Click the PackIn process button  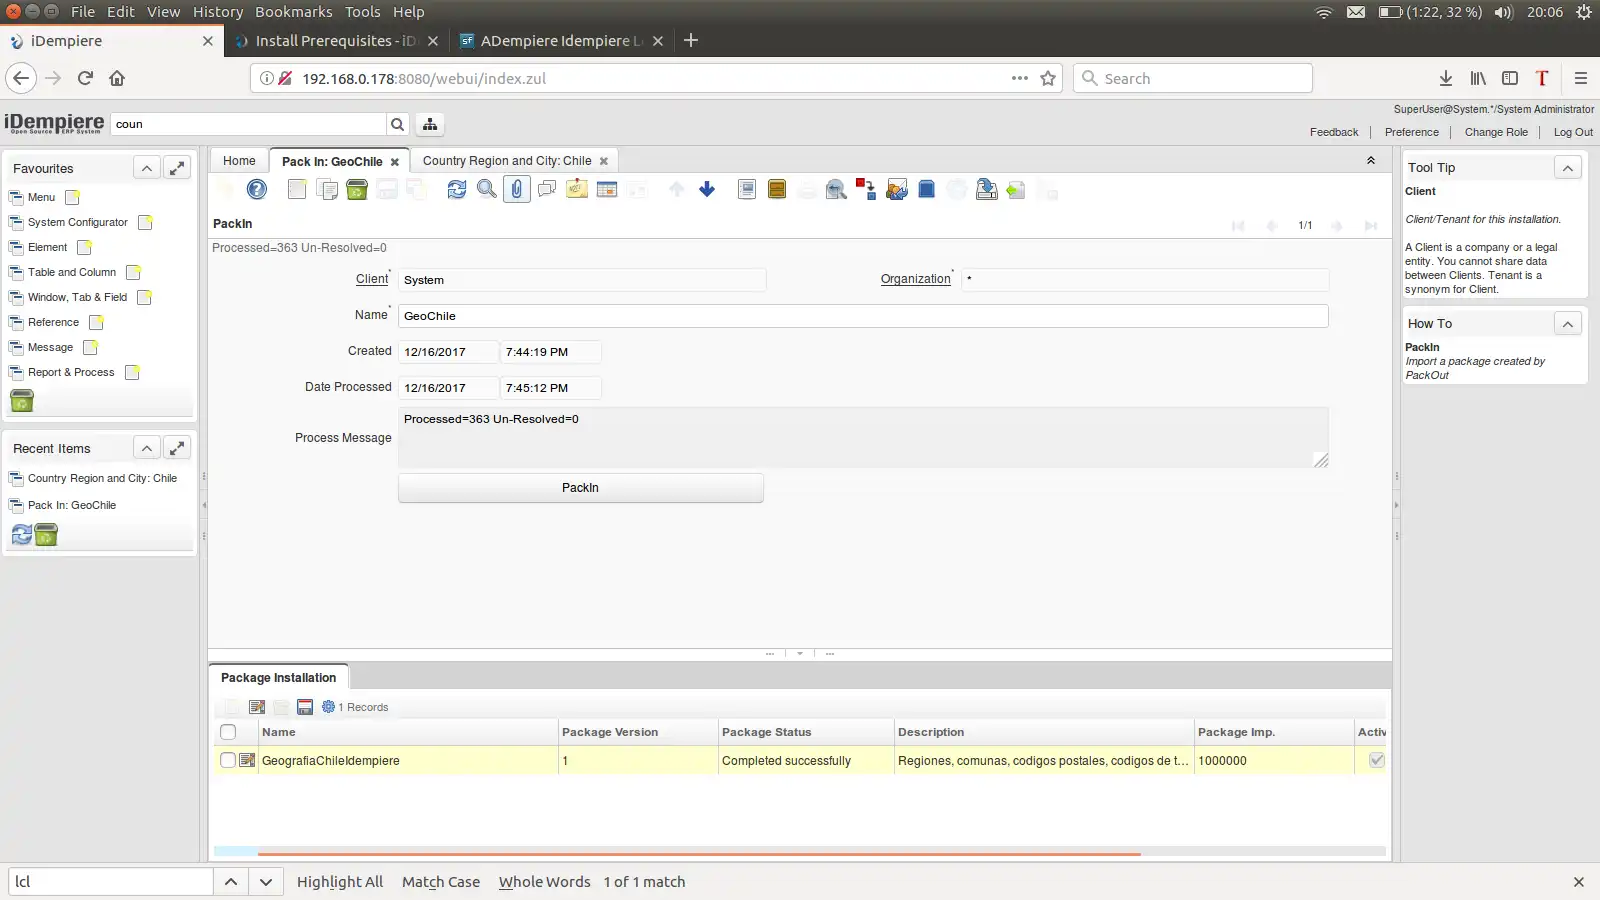point(580,488)
